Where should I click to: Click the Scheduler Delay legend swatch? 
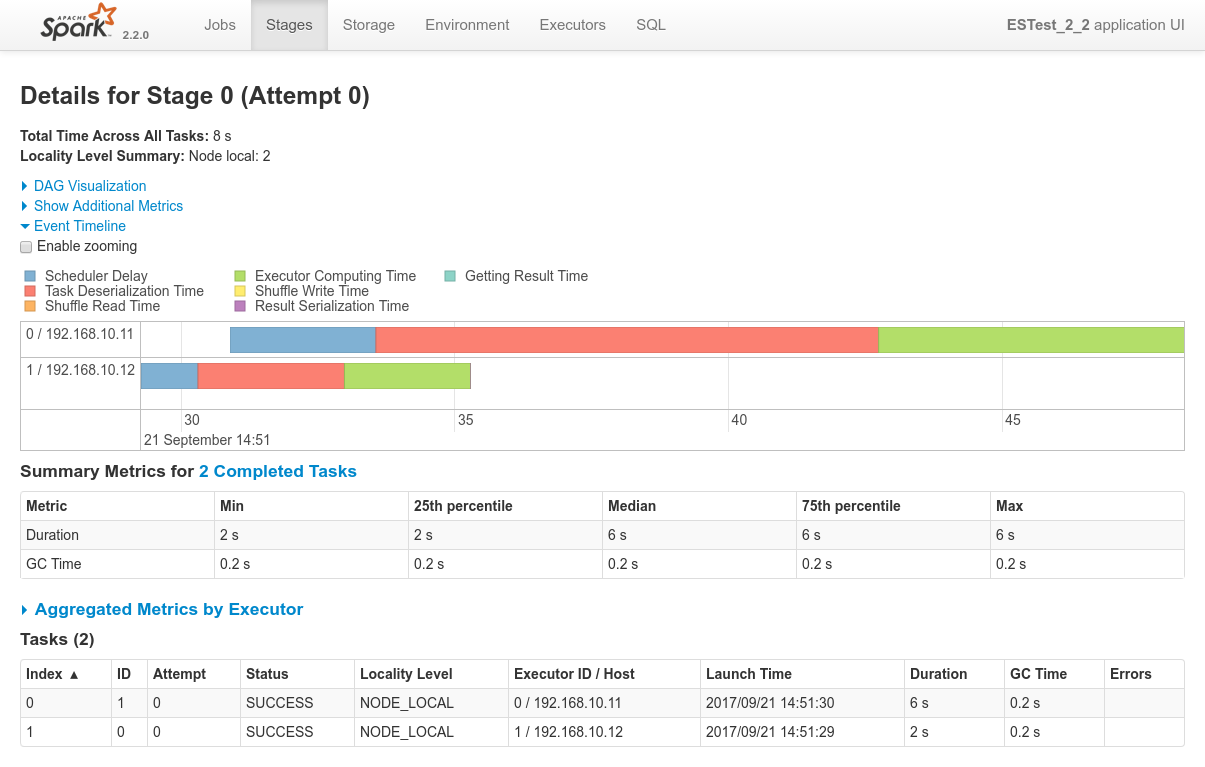(30, 276)
